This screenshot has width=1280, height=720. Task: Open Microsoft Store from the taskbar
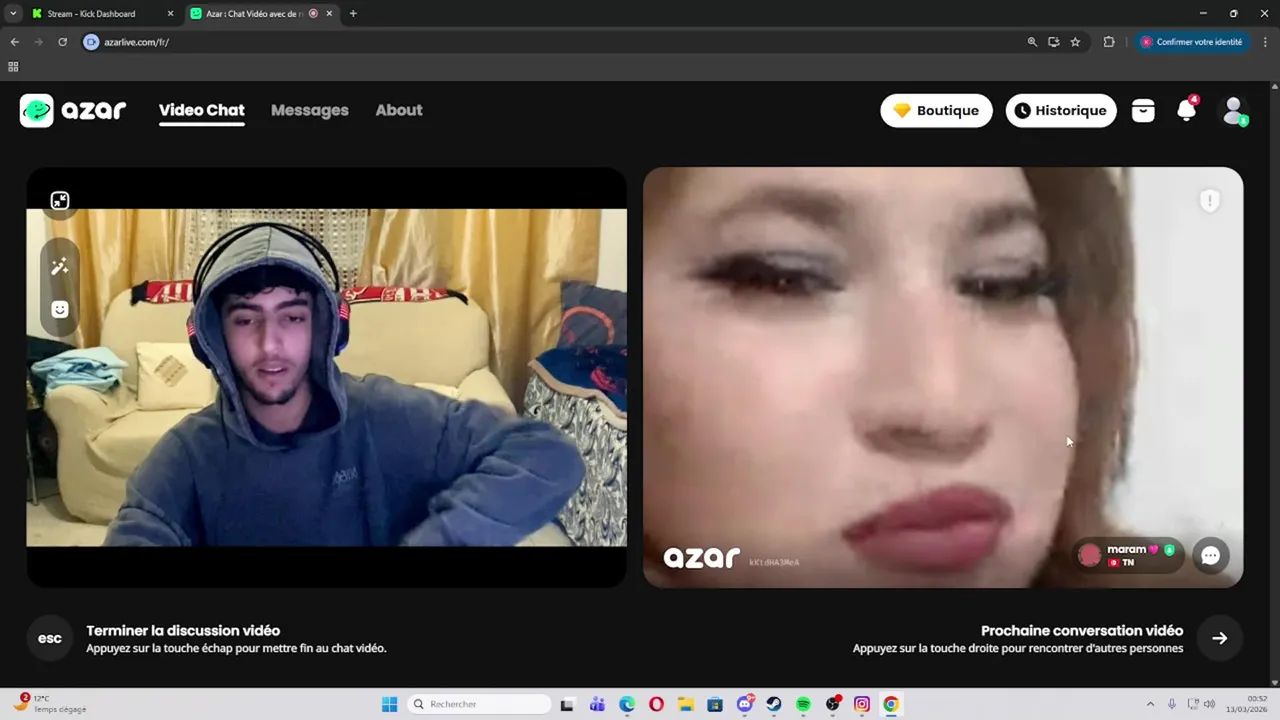[x=714, y=704]
